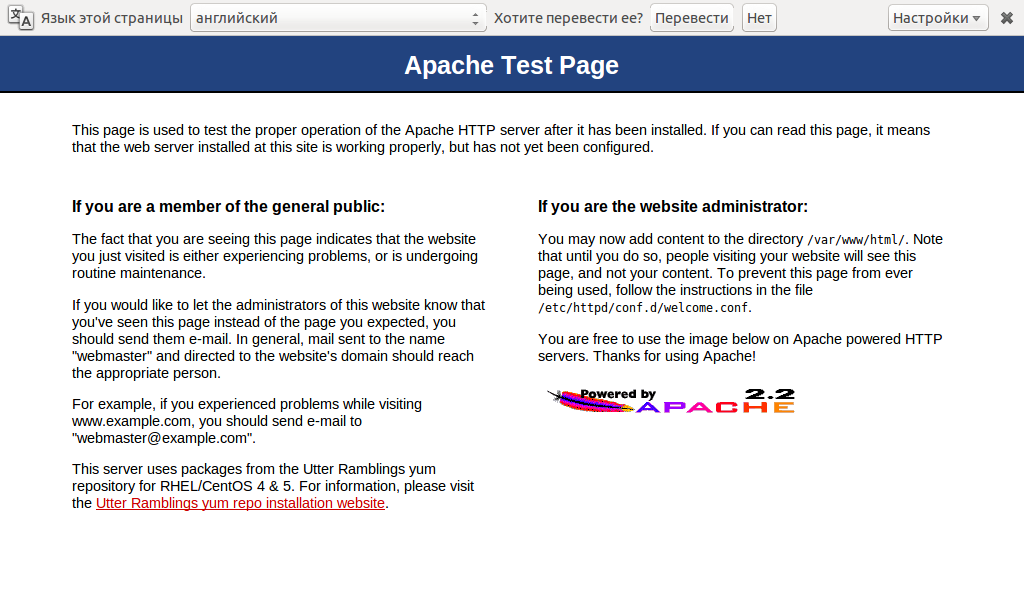
Task: Click the /var/www/html/ directory path text
Action: tap(855, 240)
